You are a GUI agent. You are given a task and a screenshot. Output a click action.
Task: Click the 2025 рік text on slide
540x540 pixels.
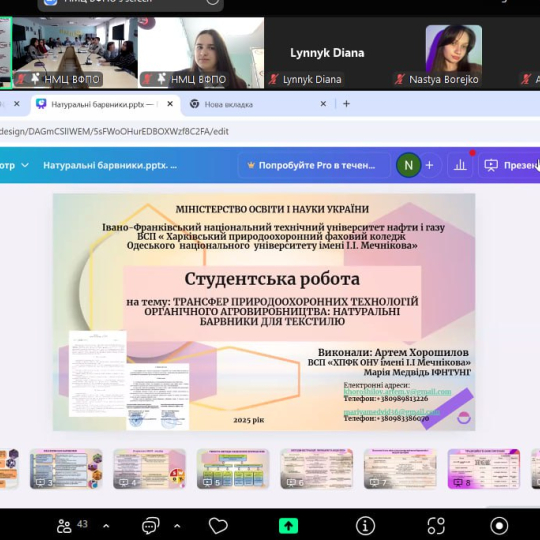(x=249, y=420)
